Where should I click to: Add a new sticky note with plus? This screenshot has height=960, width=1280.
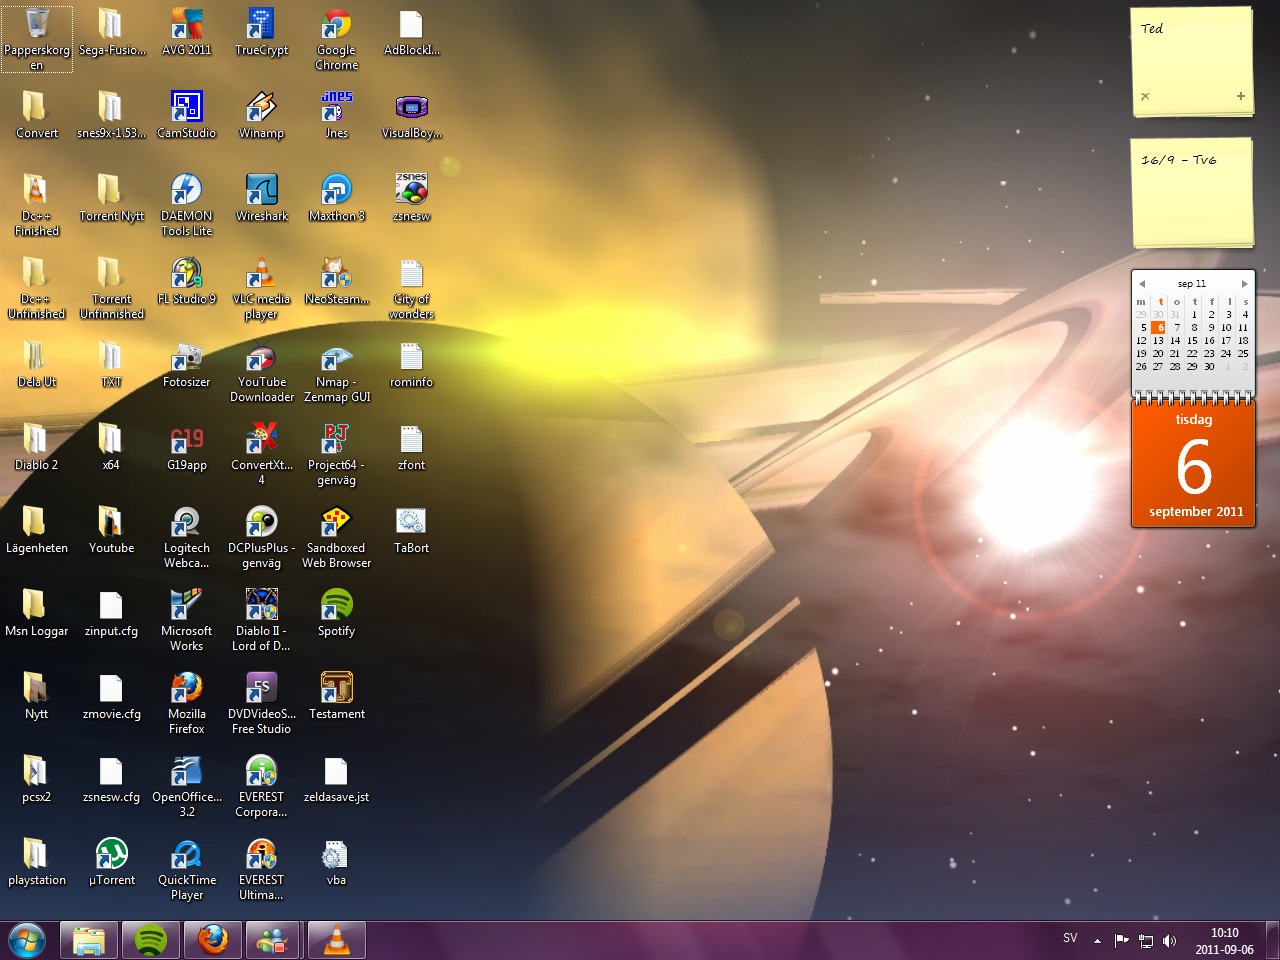[x=1240, y=97]
